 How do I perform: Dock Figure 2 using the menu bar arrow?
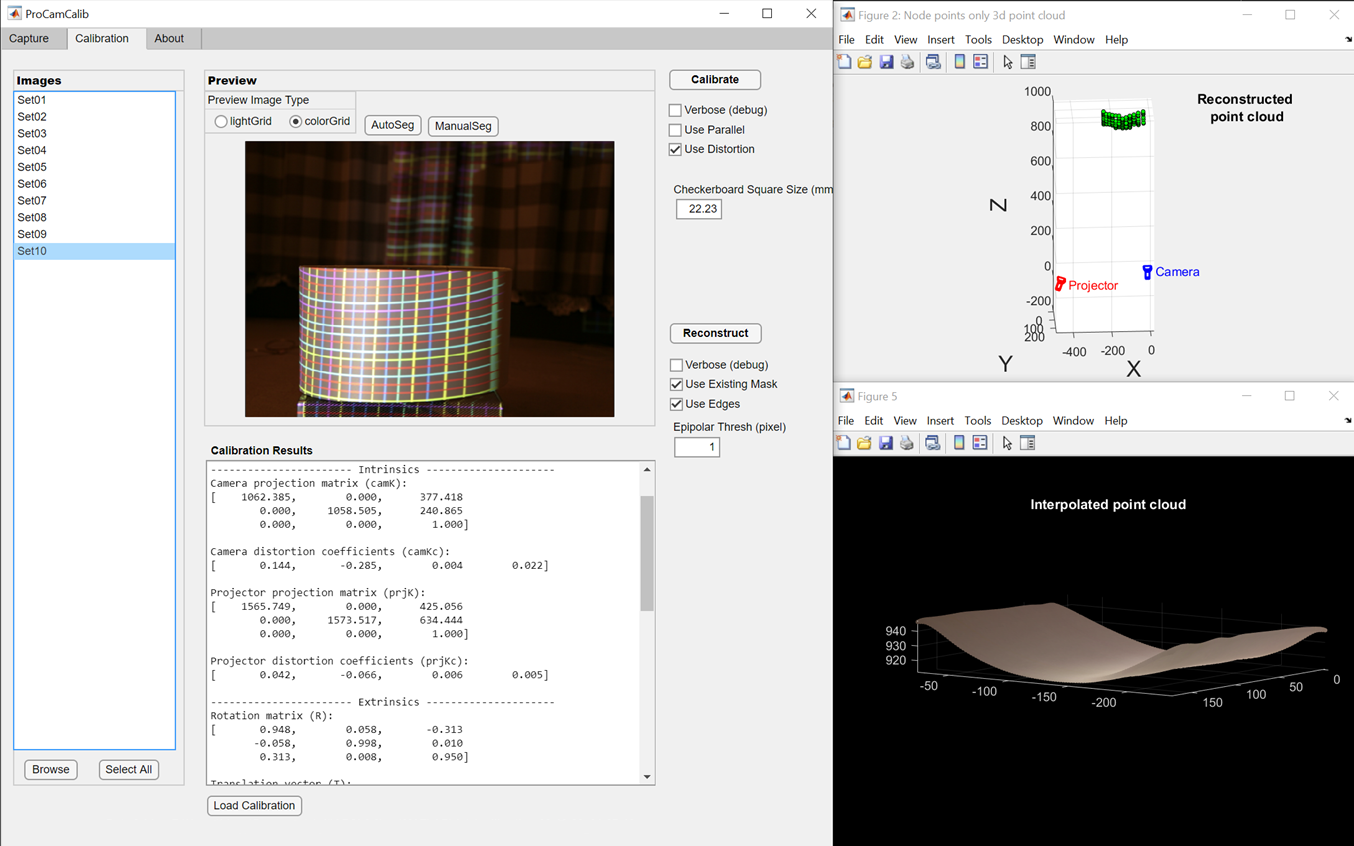click(x=1348, y=40)
